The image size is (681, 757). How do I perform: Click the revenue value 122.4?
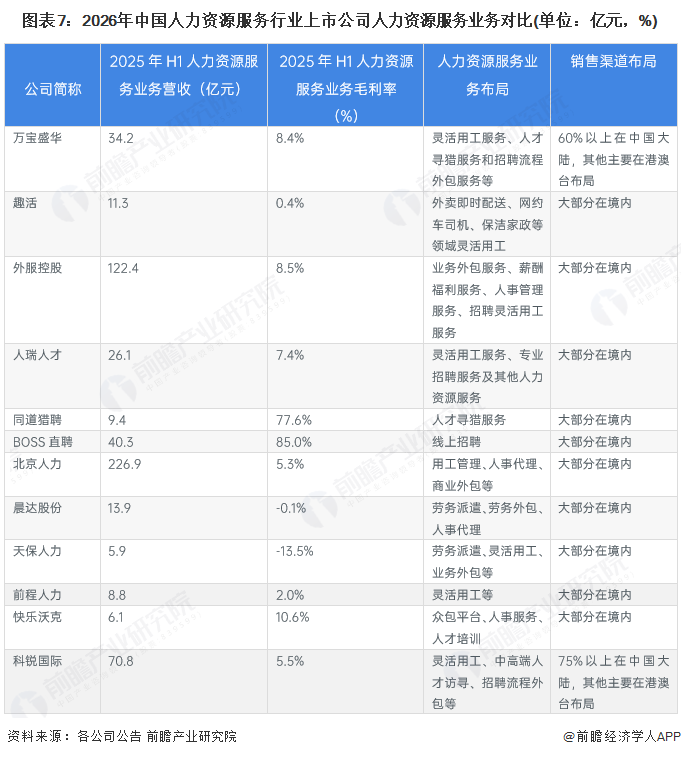(123, 268)
